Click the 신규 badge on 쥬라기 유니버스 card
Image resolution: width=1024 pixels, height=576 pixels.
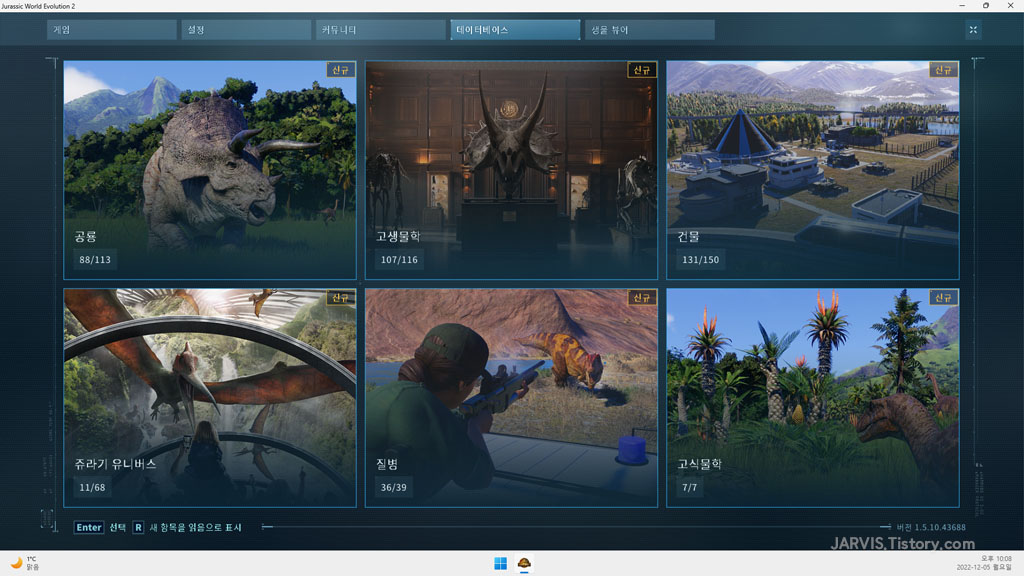[341, 298]
